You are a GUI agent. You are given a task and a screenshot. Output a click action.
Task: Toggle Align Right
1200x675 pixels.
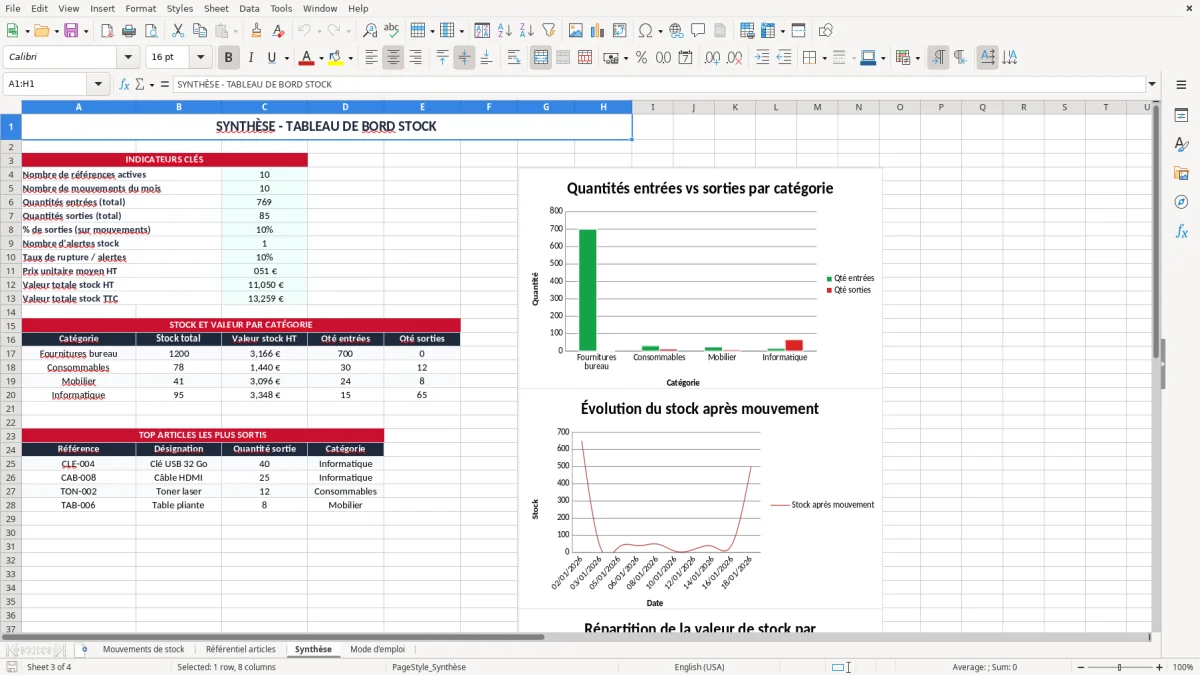tap(415, 58)
